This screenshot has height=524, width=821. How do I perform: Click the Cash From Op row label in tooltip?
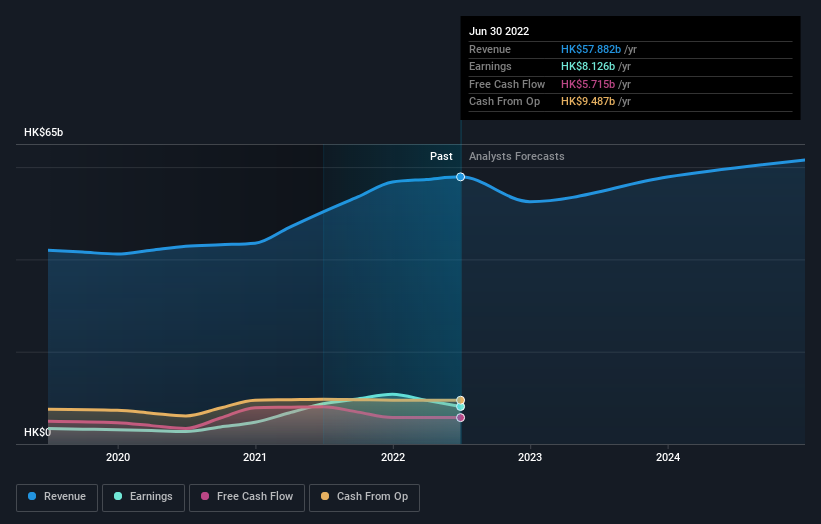click(504, 102)
